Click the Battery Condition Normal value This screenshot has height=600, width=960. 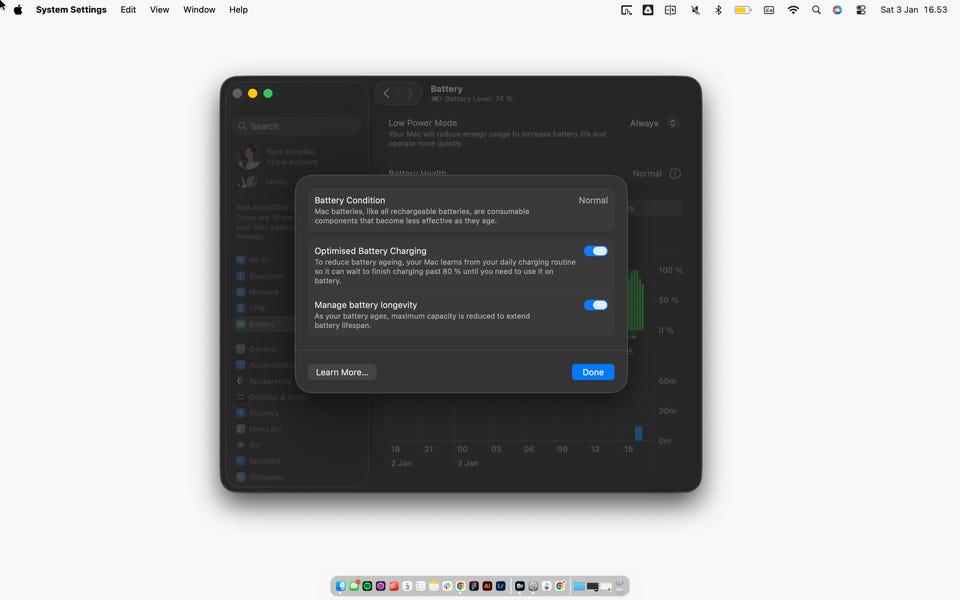point(593,200)
